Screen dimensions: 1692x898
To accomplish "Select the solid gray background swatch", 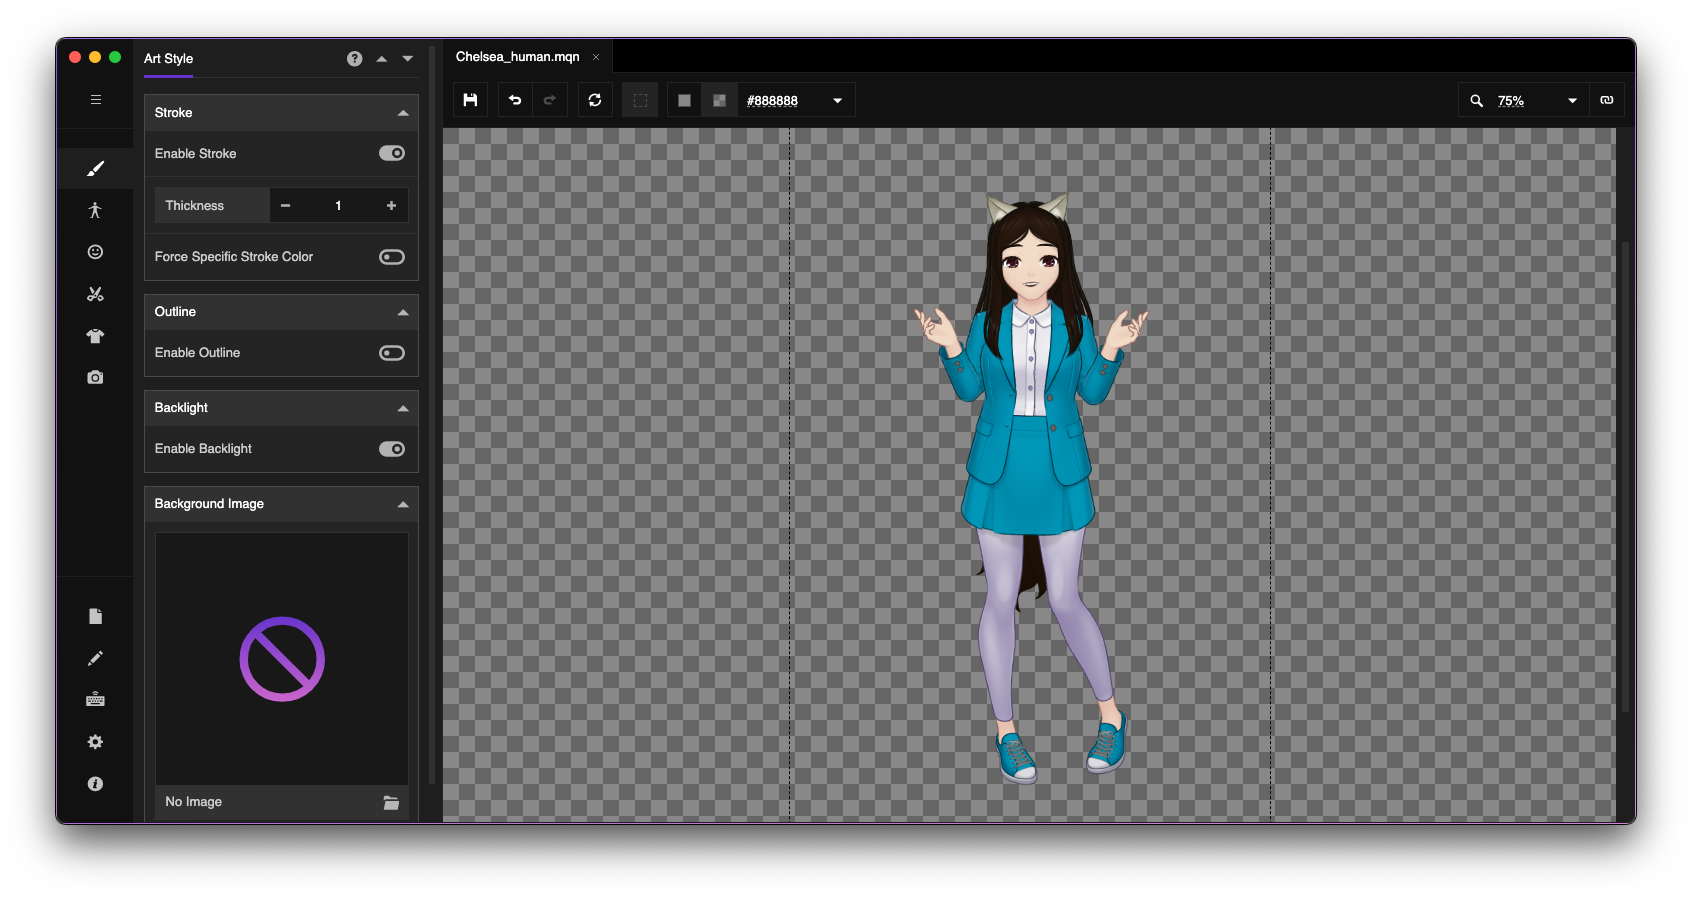I will [x=684, y=101].
